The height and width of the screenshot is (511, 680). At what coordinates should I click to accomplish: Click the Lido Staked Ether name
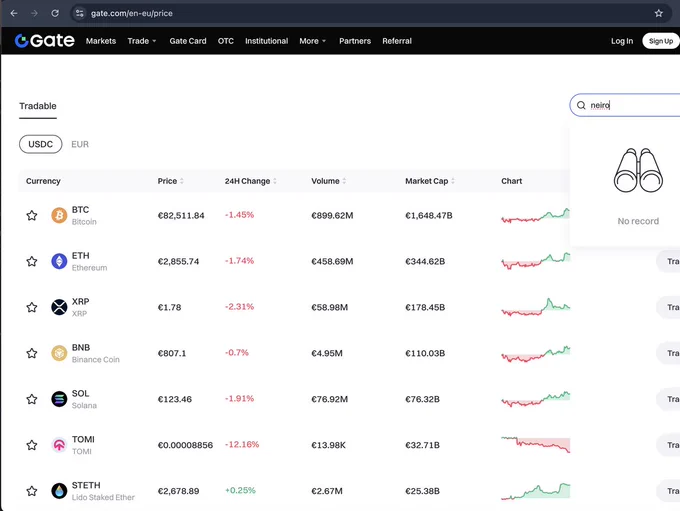103,497
